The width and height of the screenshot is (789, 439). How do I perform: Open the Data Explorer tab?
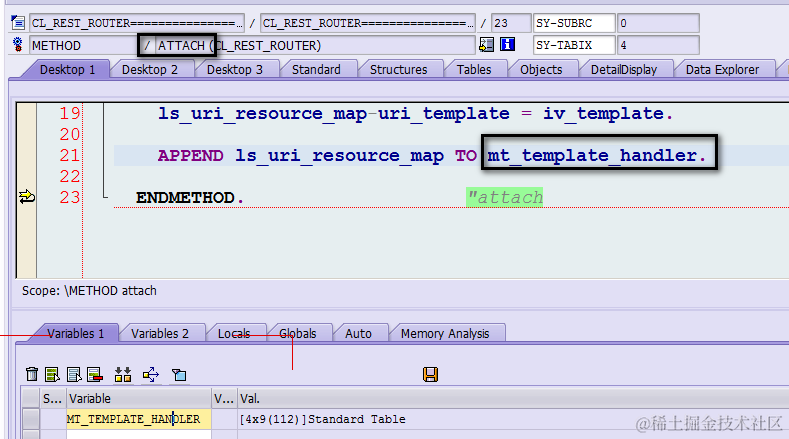[x=723, y=69]
